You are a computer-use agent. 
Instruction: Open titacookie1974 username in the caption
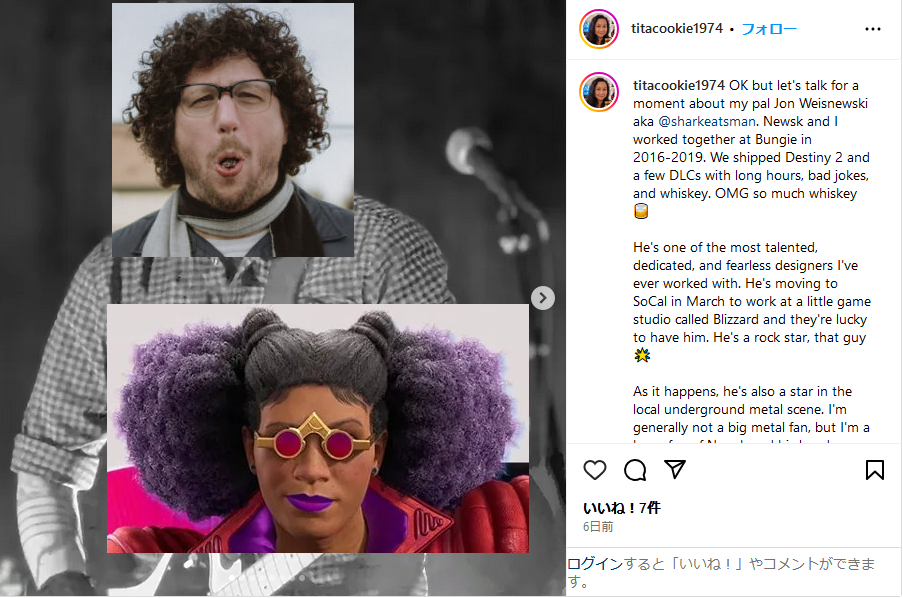pos(678,85)
